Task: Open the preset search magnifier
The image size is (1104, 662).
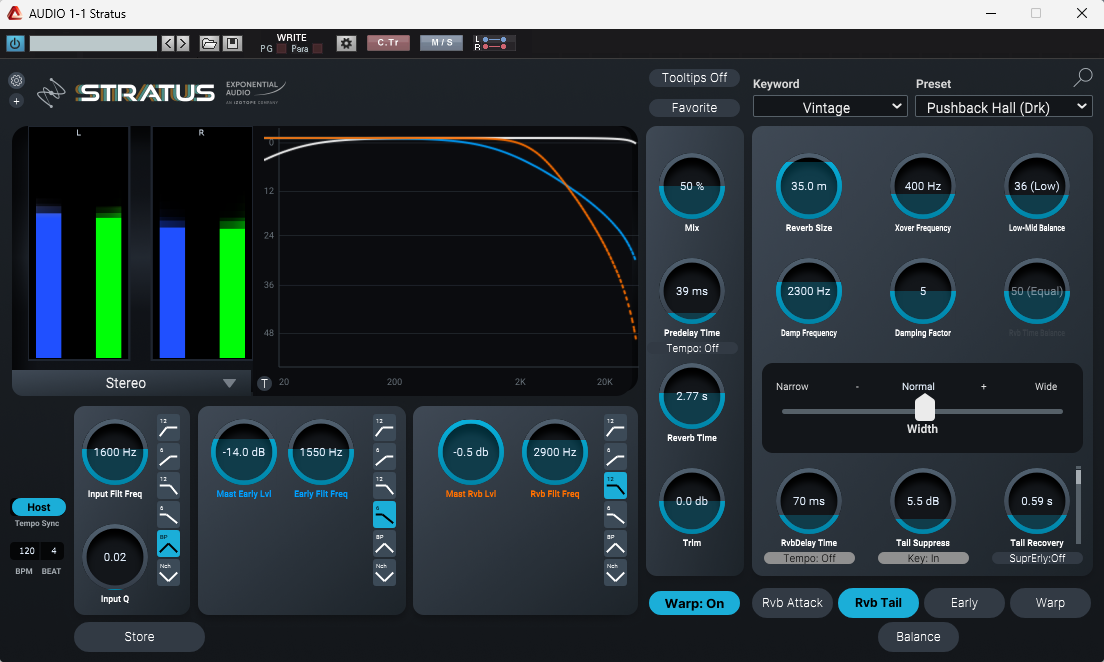Action: coord(1082,78)
